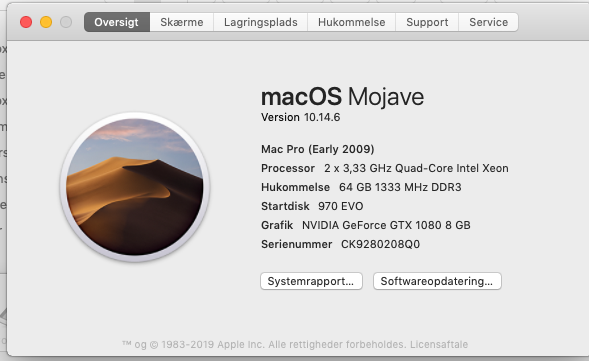Open Systemrapport...
This screenshot has height=361, width=589.
pyautogui.click(x=311, y=281)
